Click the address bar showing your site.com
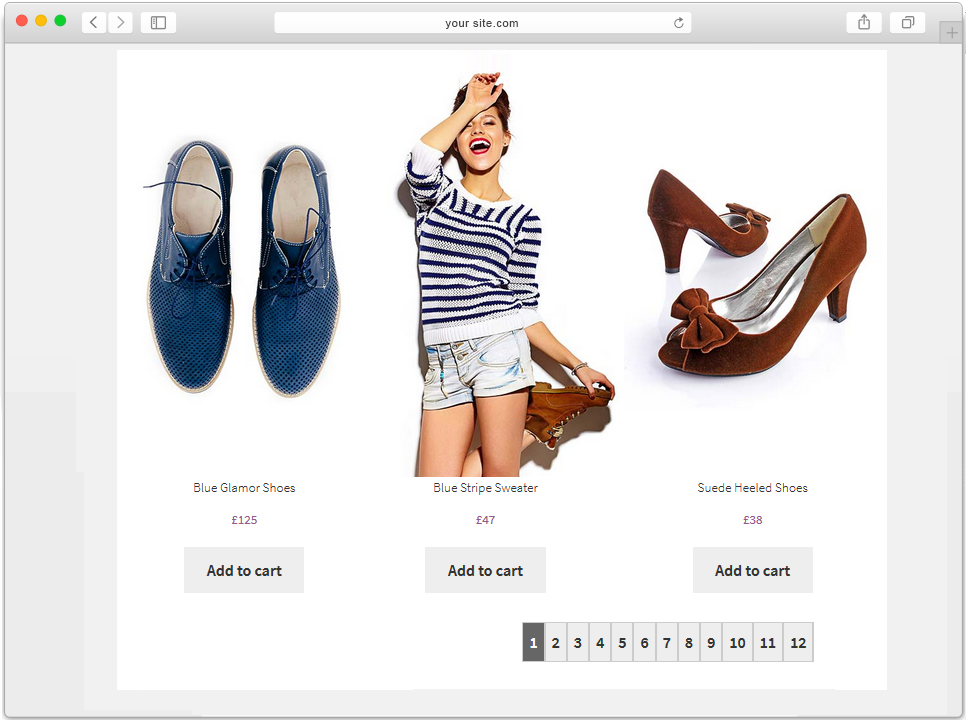Screen dimensions: 966x723 pos(482,23)
